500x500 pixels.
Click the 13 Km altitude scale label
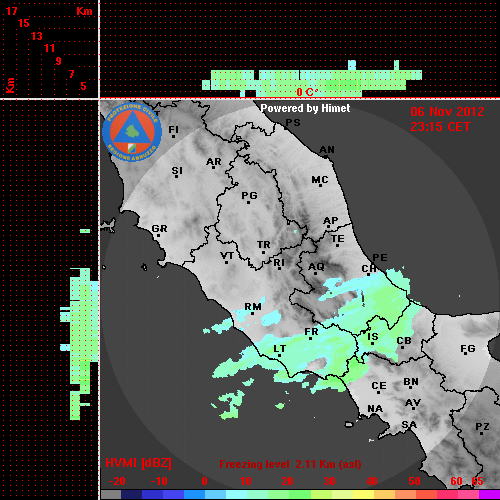37,36
